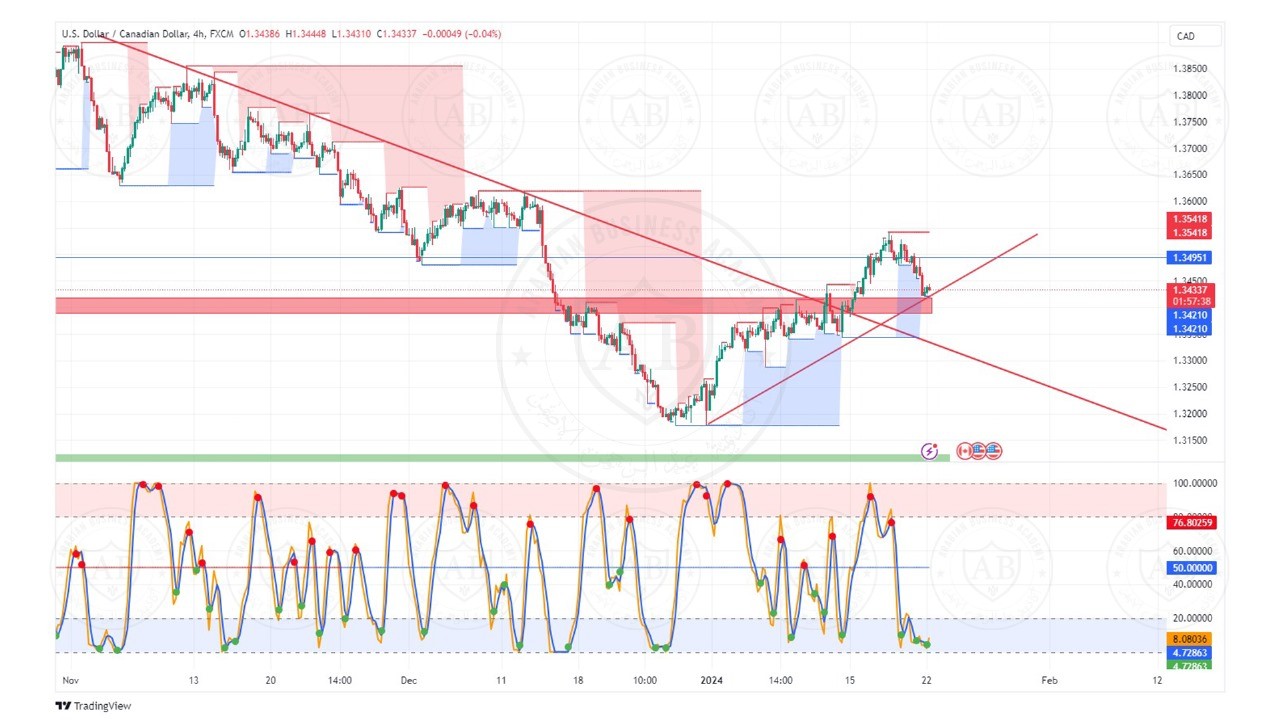The width and height of the screenshot is (1280, 720).
Task: Click the orange 8.08036 indicator value
Action: click(x=1191, y=638)
